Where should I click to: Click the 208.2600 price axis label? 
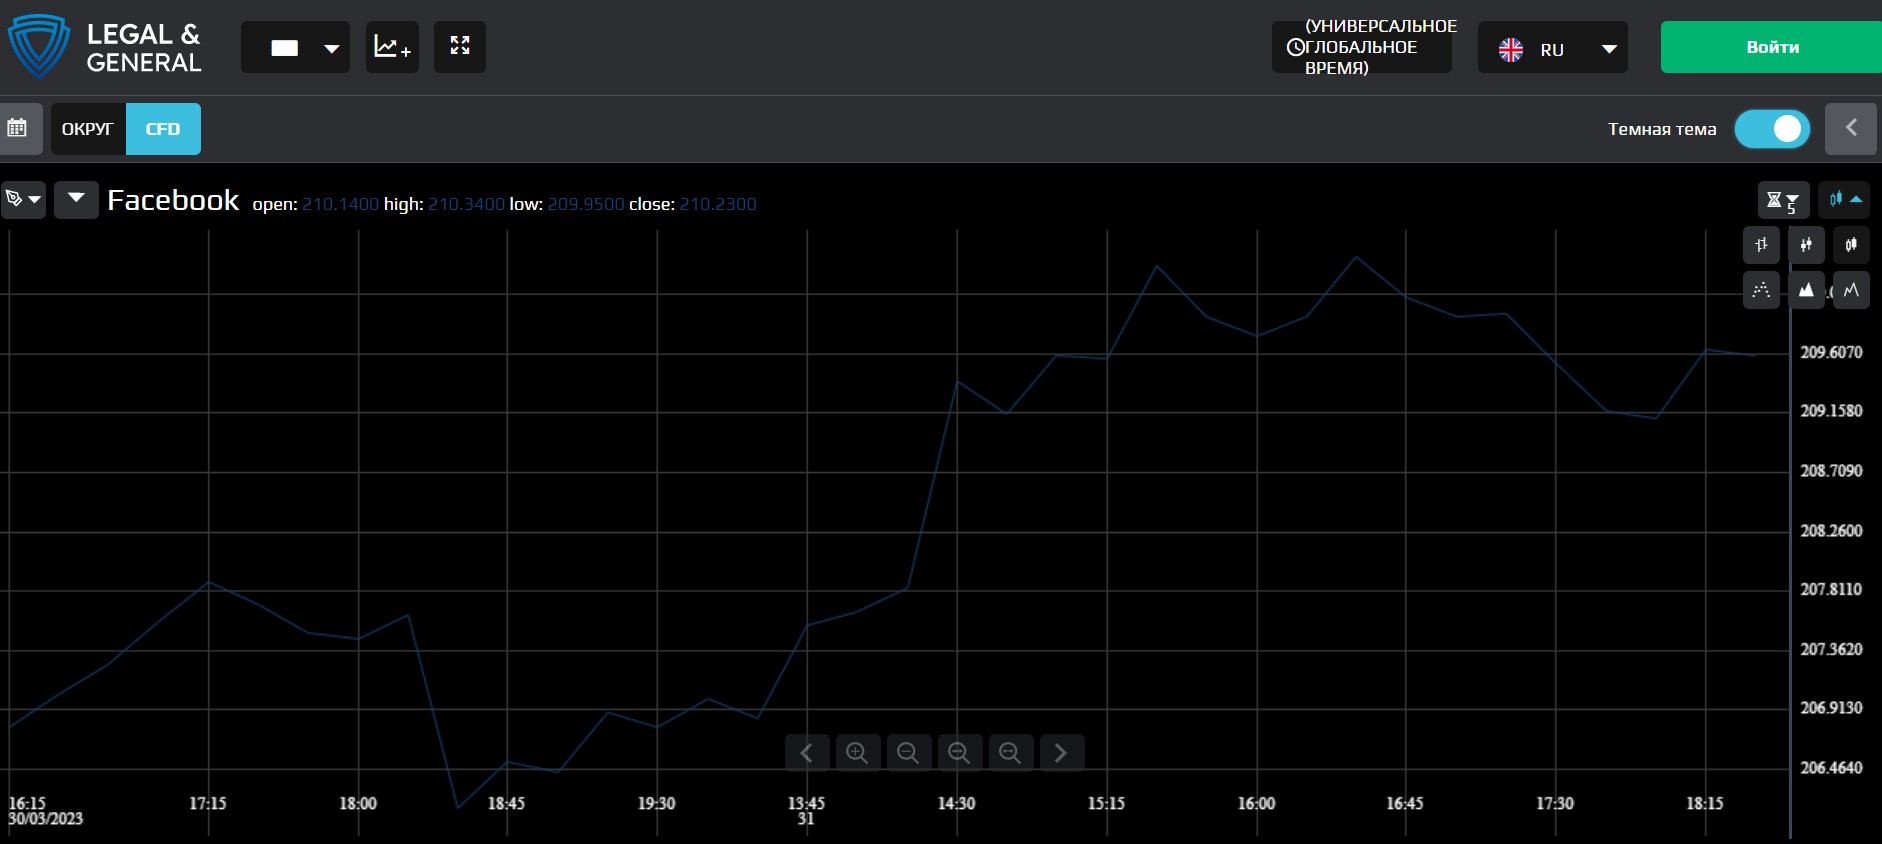[1831, 531]
